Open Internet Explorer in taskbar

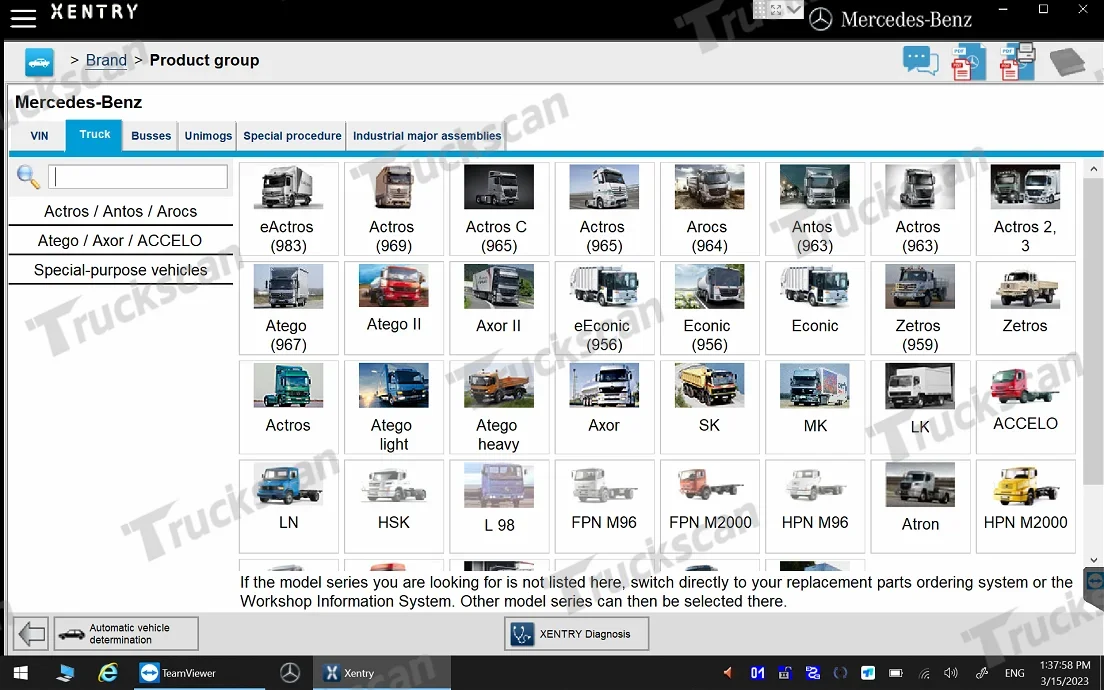tap(108, 673)
